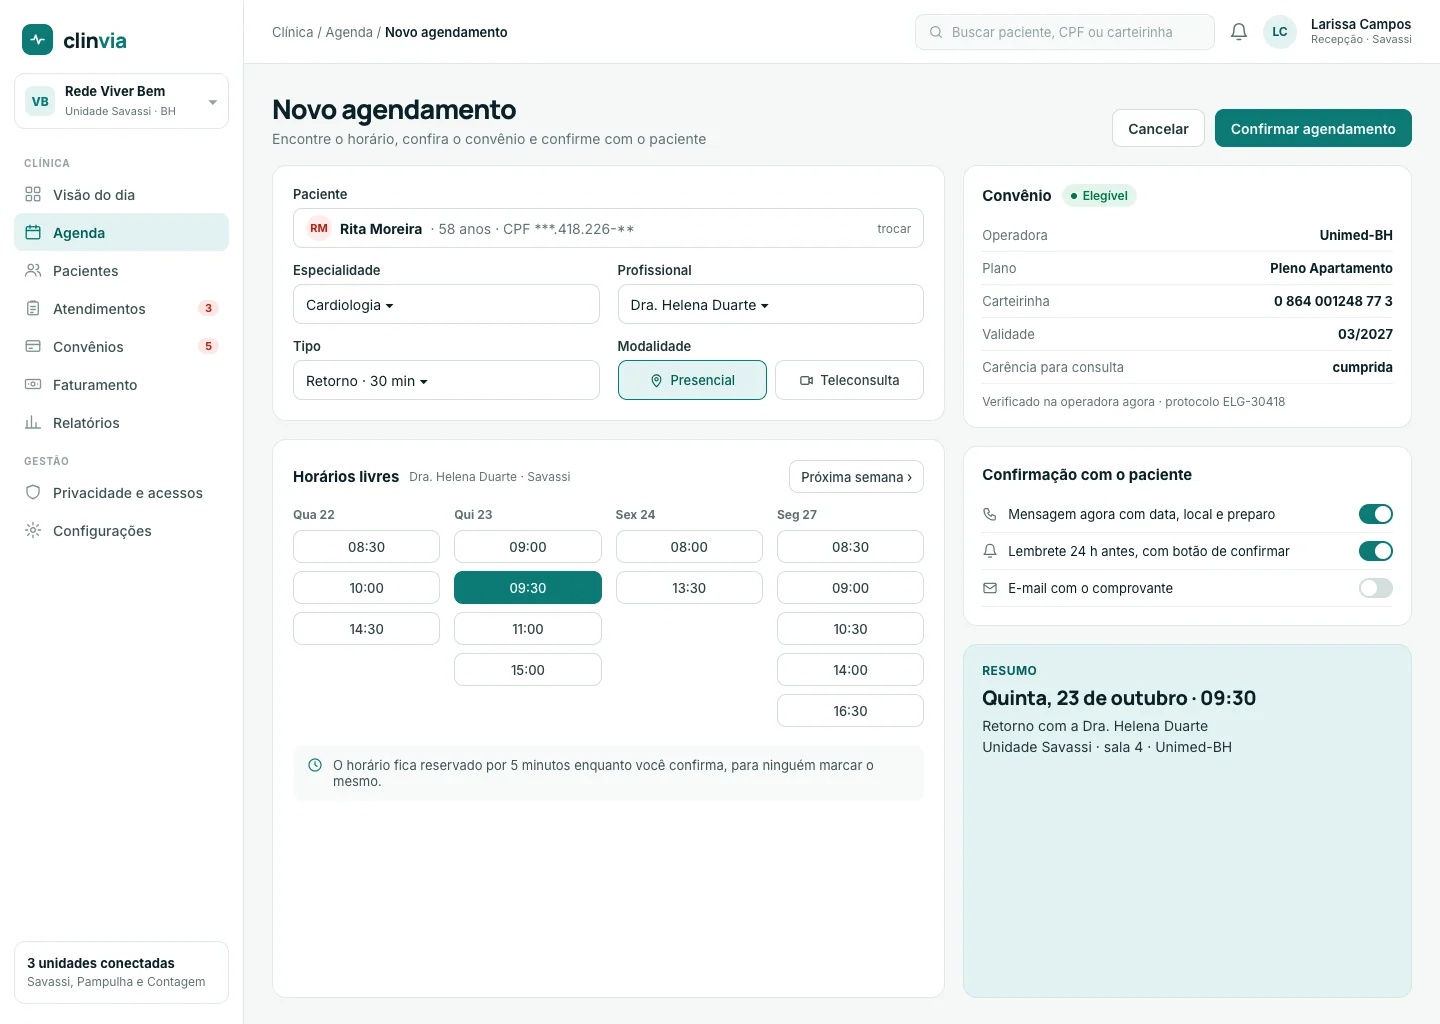Go to Próxima semana
Screen dimensions: 1440x1024
coord(856,477)
